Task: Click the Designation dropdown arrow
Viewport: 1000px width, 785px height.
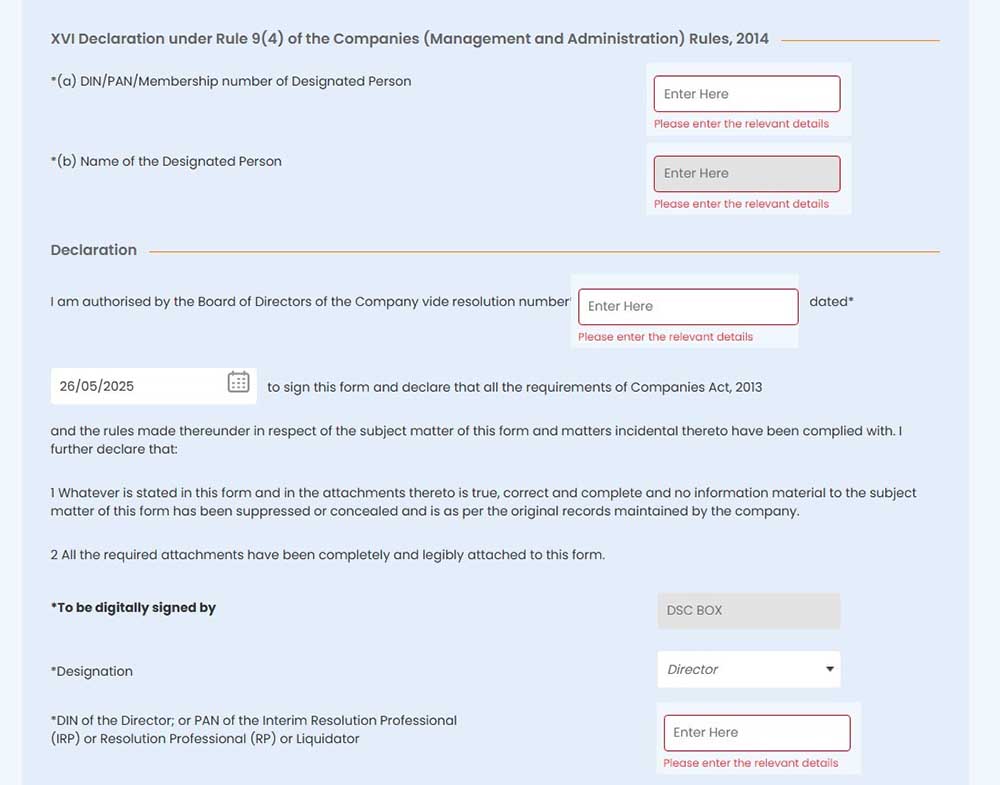Action: point(829,669)
